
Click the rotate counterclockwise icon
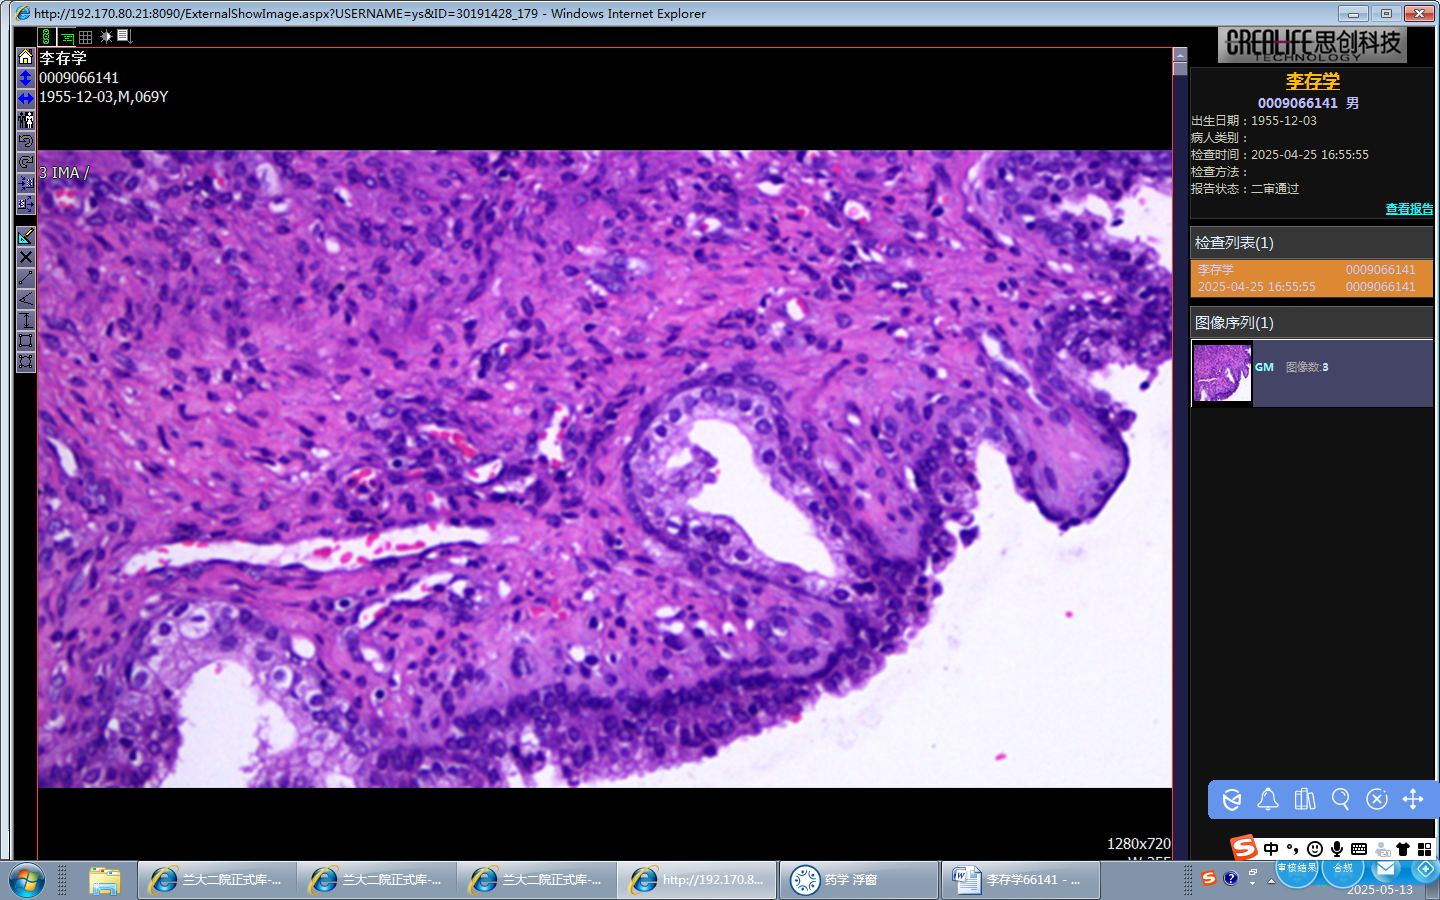26,141
